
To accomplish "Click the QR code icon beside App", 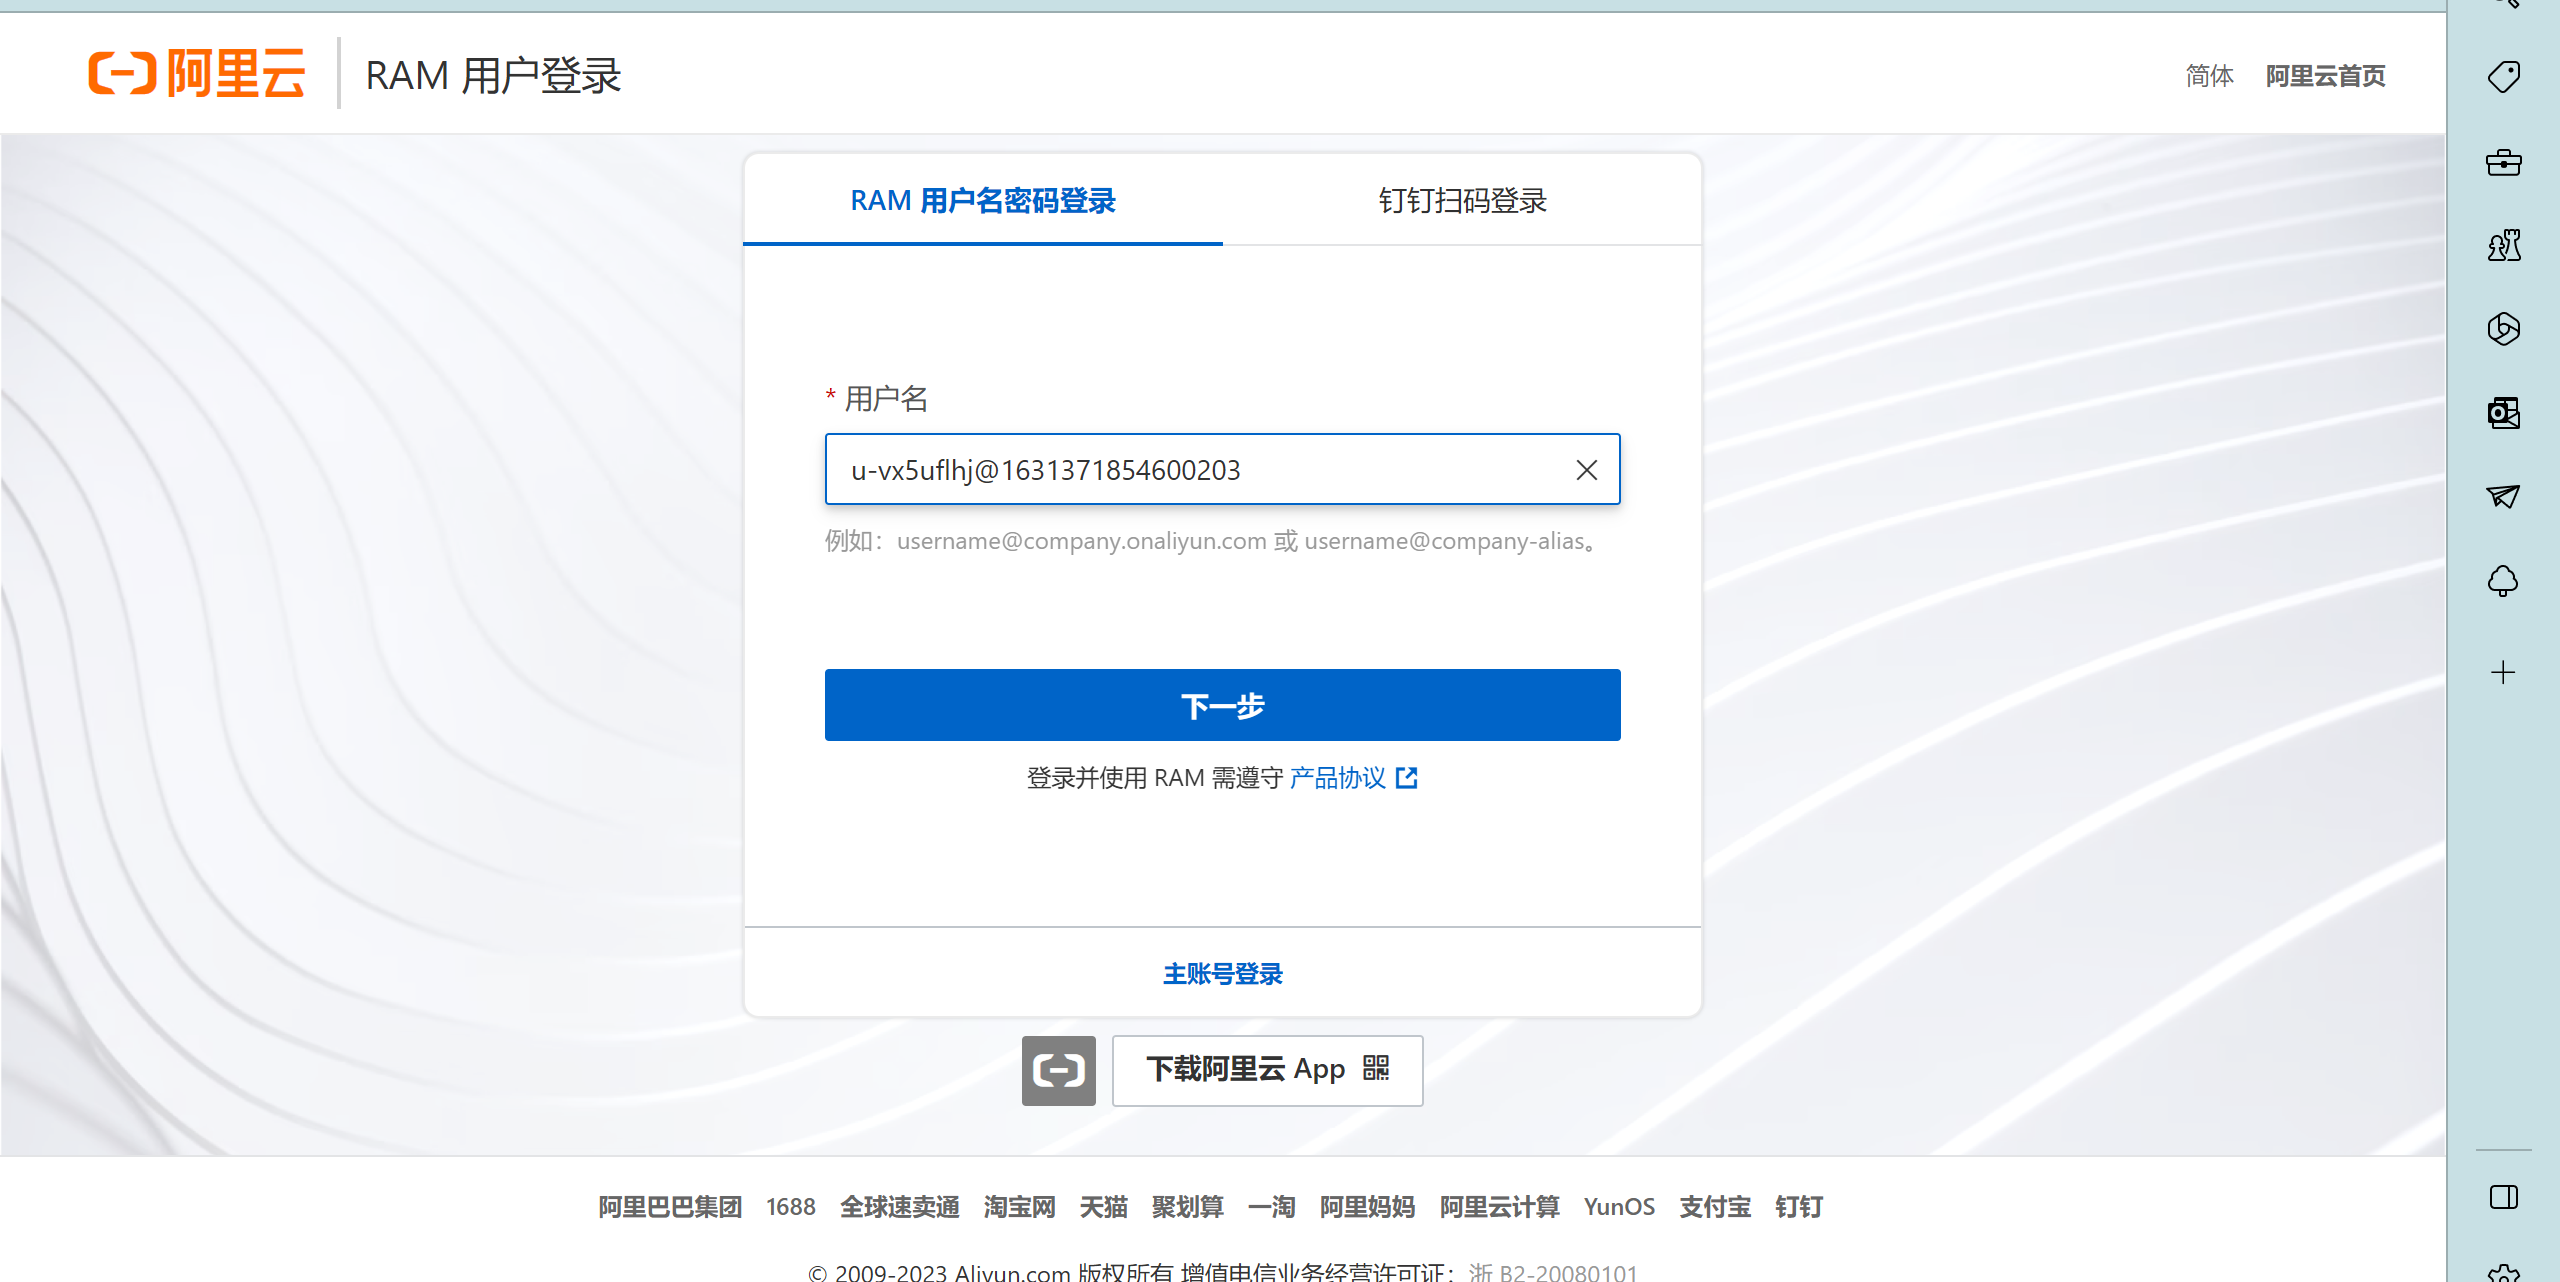I will click(x=1376, y=1069).
